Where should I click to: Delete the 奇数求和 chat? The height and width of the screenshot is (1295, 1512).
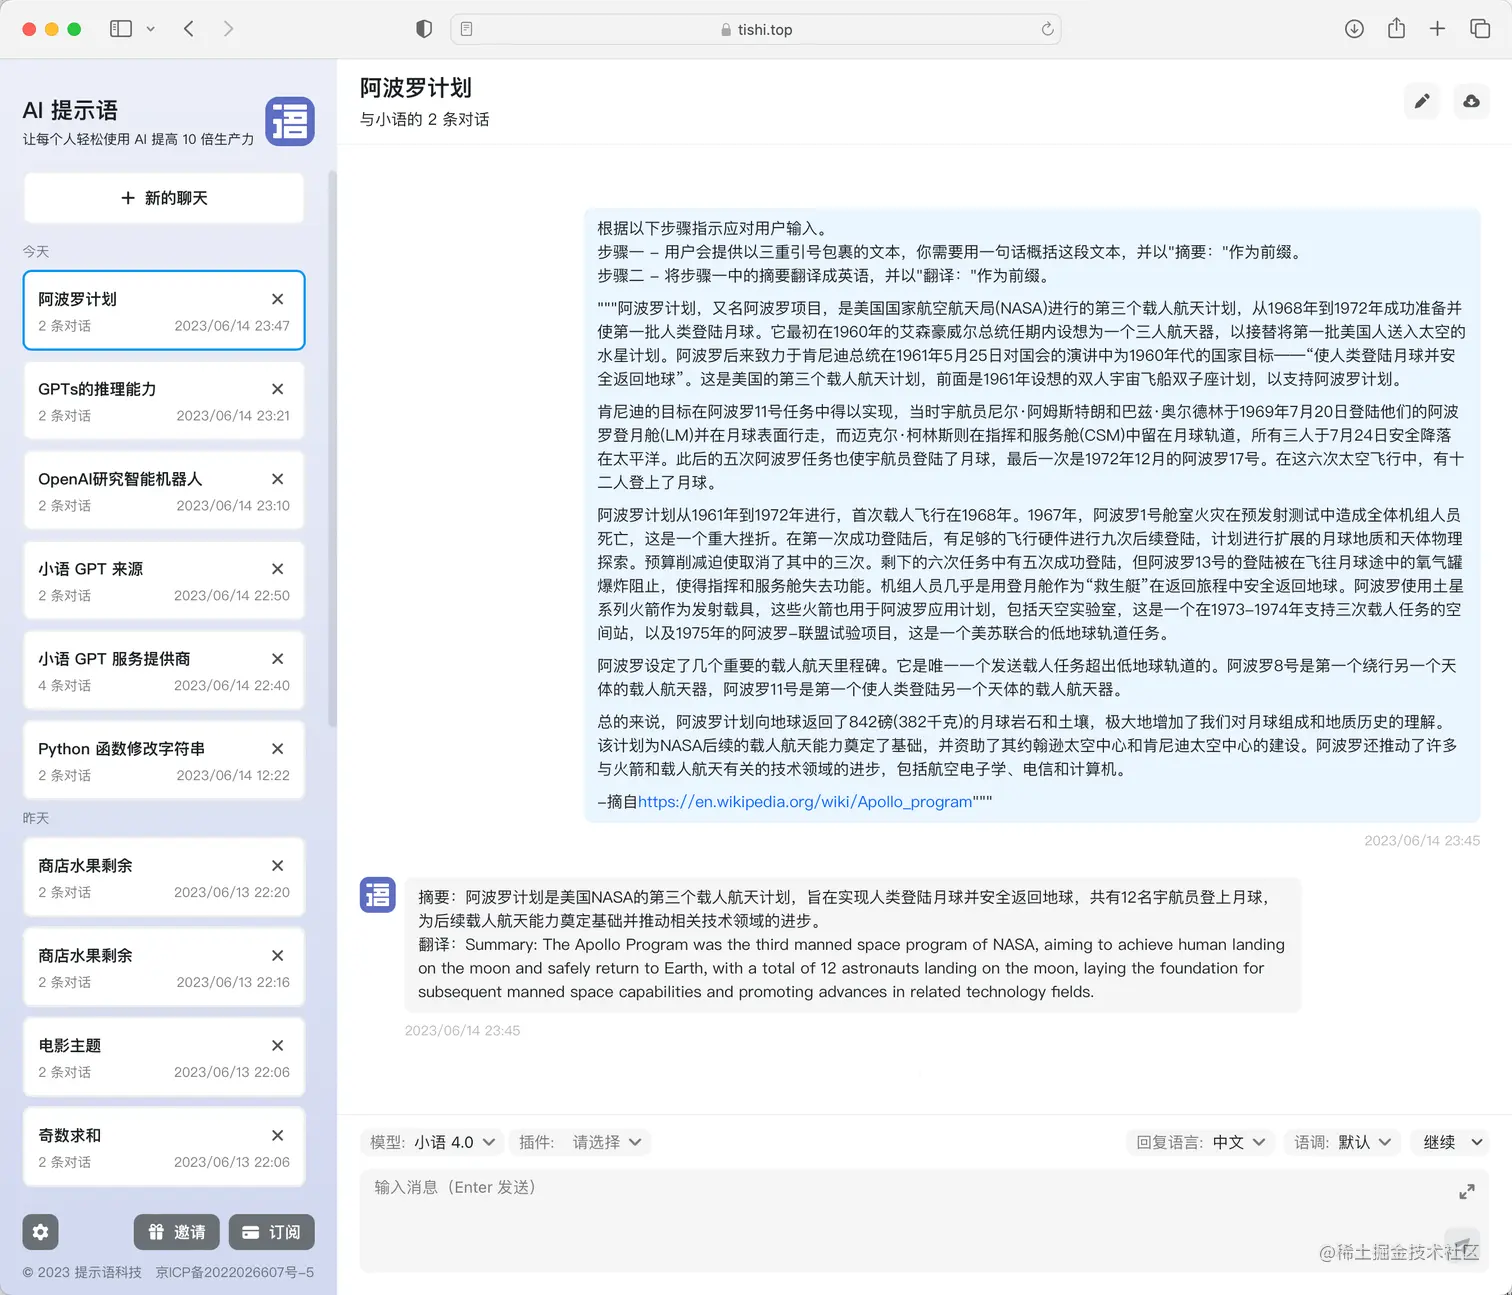tap(278, 1136)
